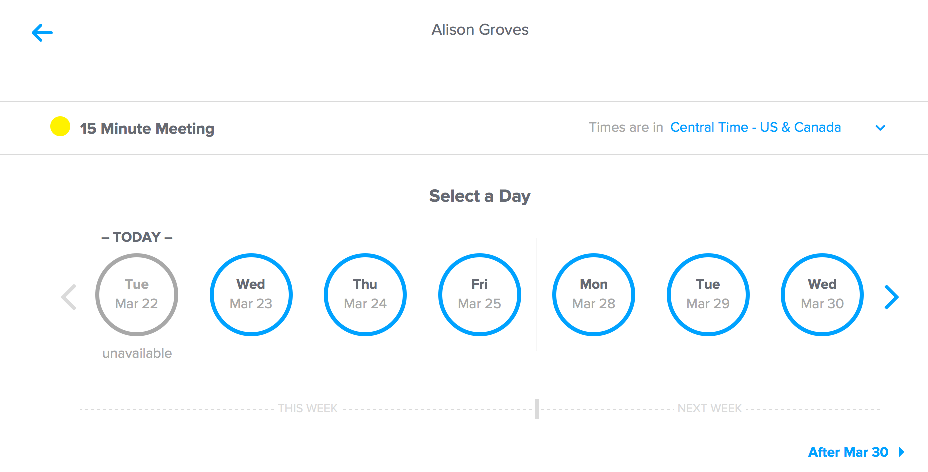Choose Mon Mar 28
The image size is (928, 472).
594,295
